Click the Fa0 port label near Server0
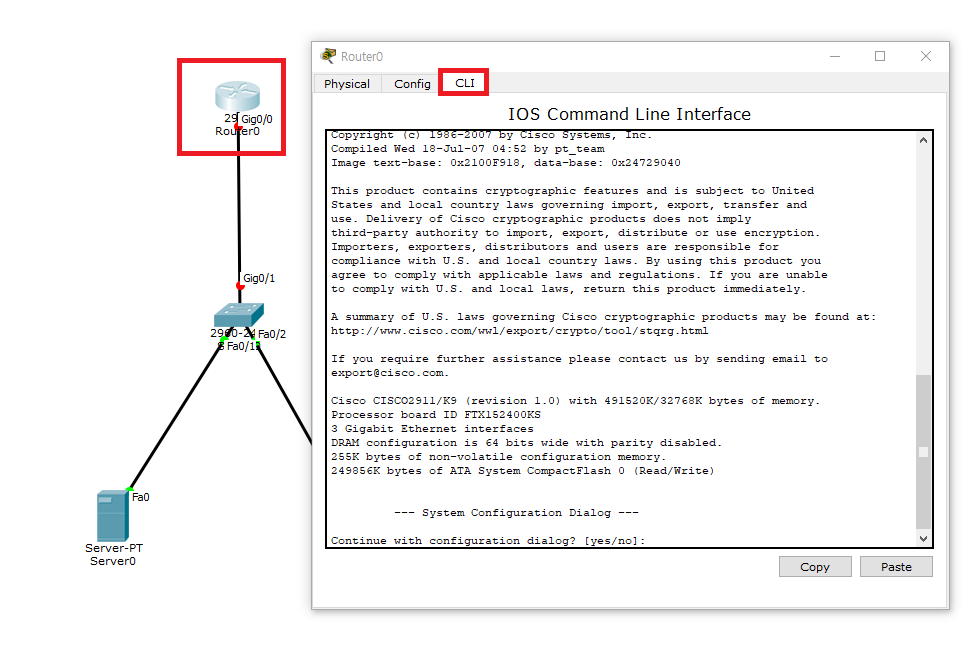 [140, 497]
